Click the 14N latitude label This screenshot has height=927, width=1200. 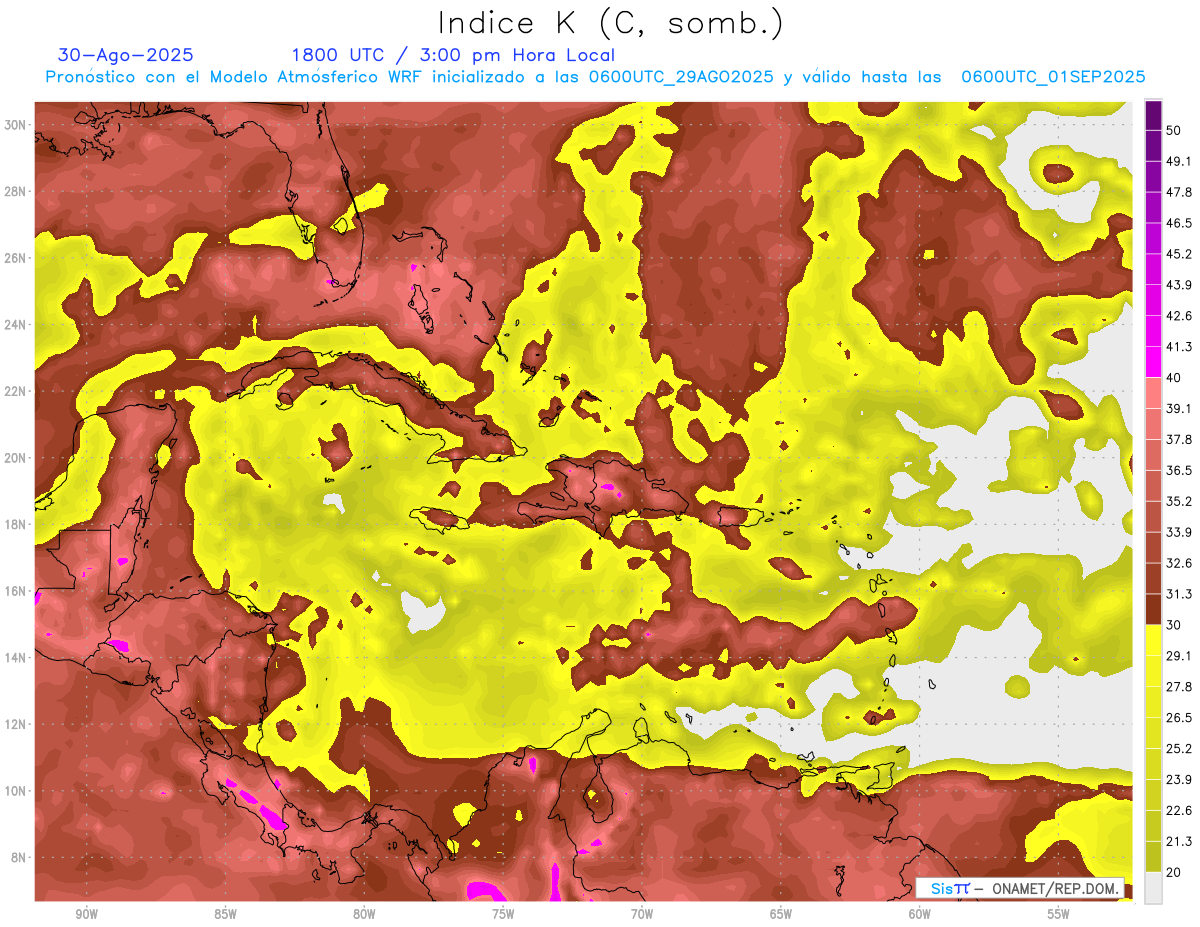pos(17,658)
